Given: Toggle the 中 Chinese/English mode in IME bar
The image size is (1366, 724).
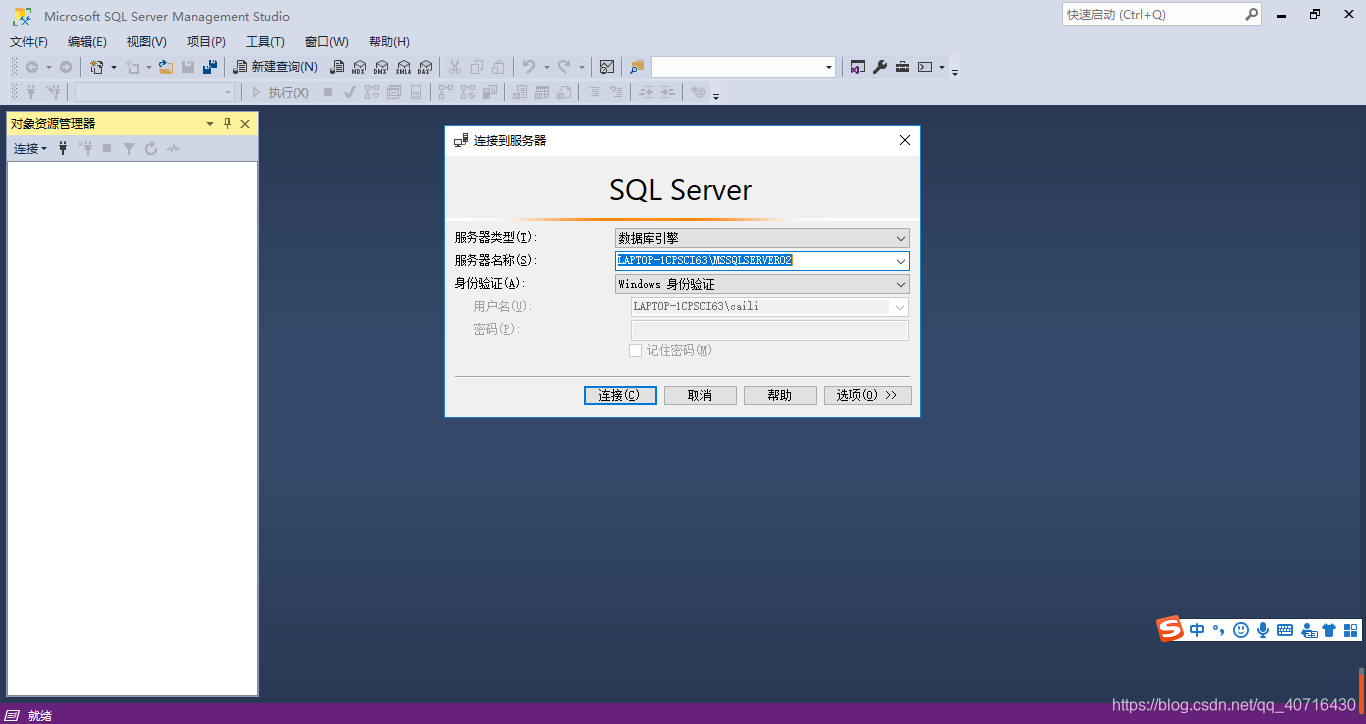Looking at the screenshot, I should (1197, 630).
